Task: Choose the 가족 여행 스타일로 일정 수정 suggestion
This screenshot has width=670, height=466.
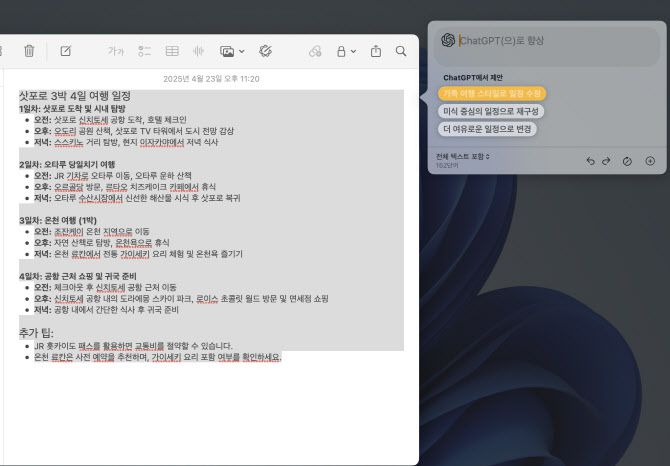Action: tap(492, 94)
